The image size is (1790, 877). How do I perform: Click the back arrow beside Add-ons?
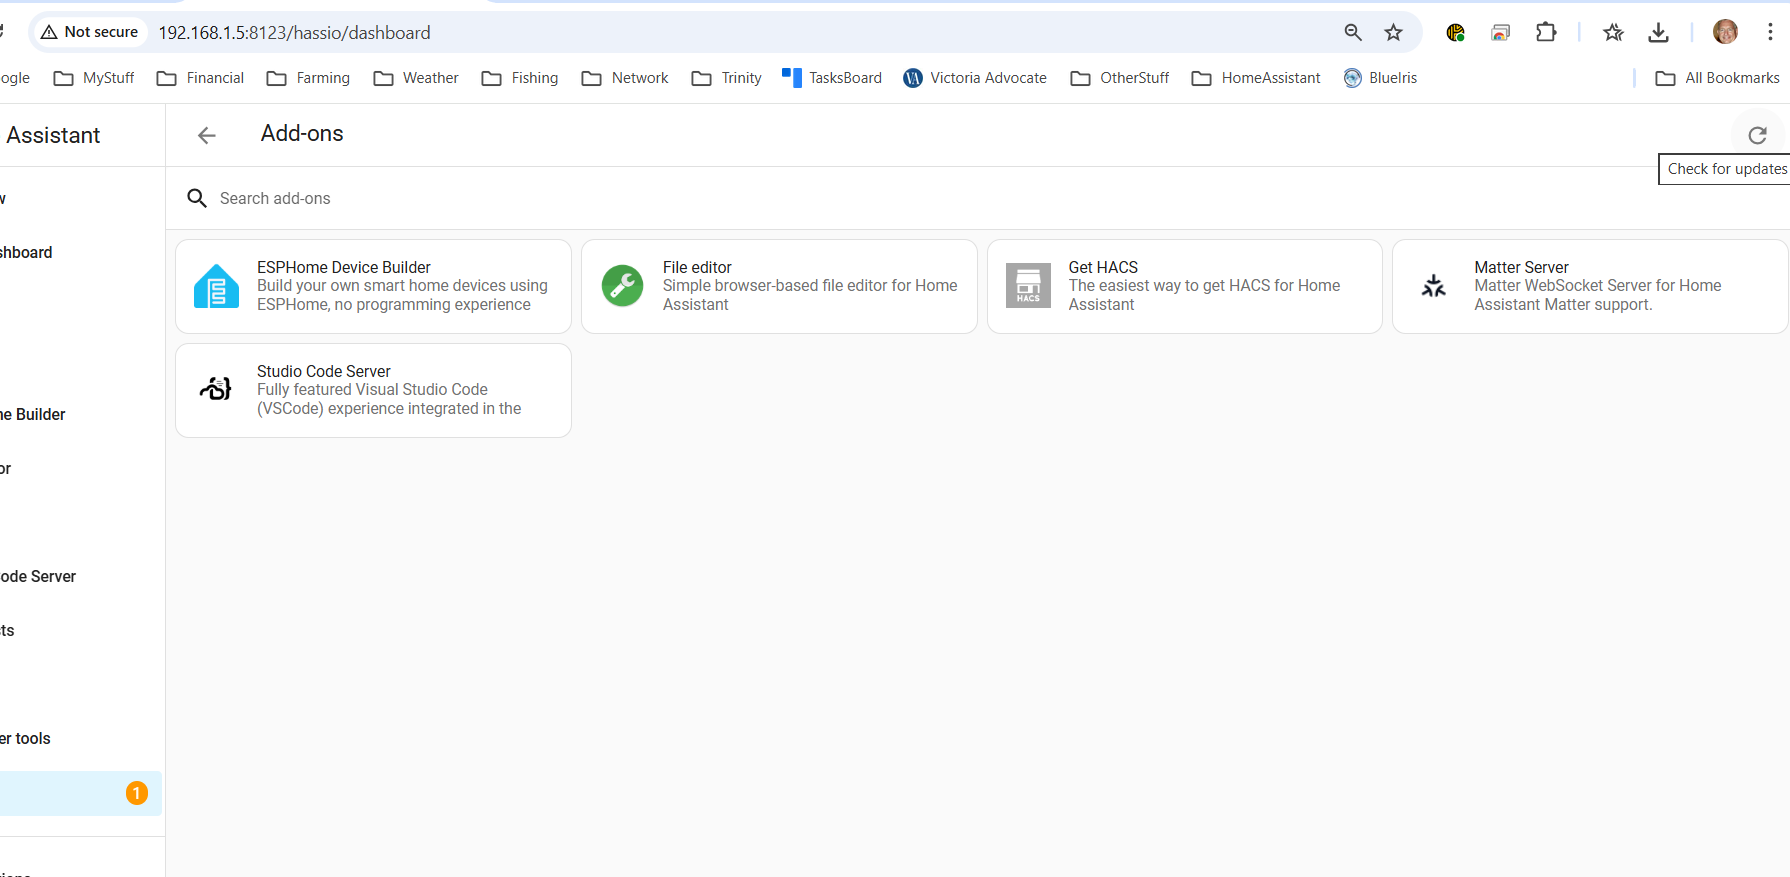point(207,135)
